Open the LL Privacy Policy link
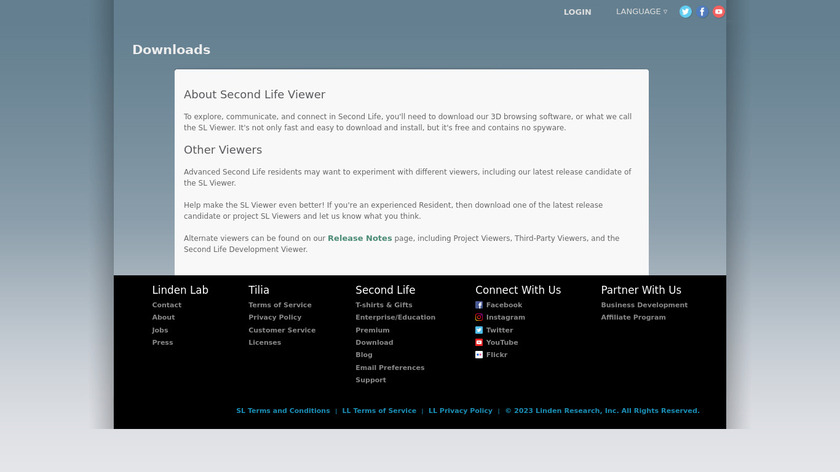Viewport: 840px width, 472px height. tap(460, 411)
